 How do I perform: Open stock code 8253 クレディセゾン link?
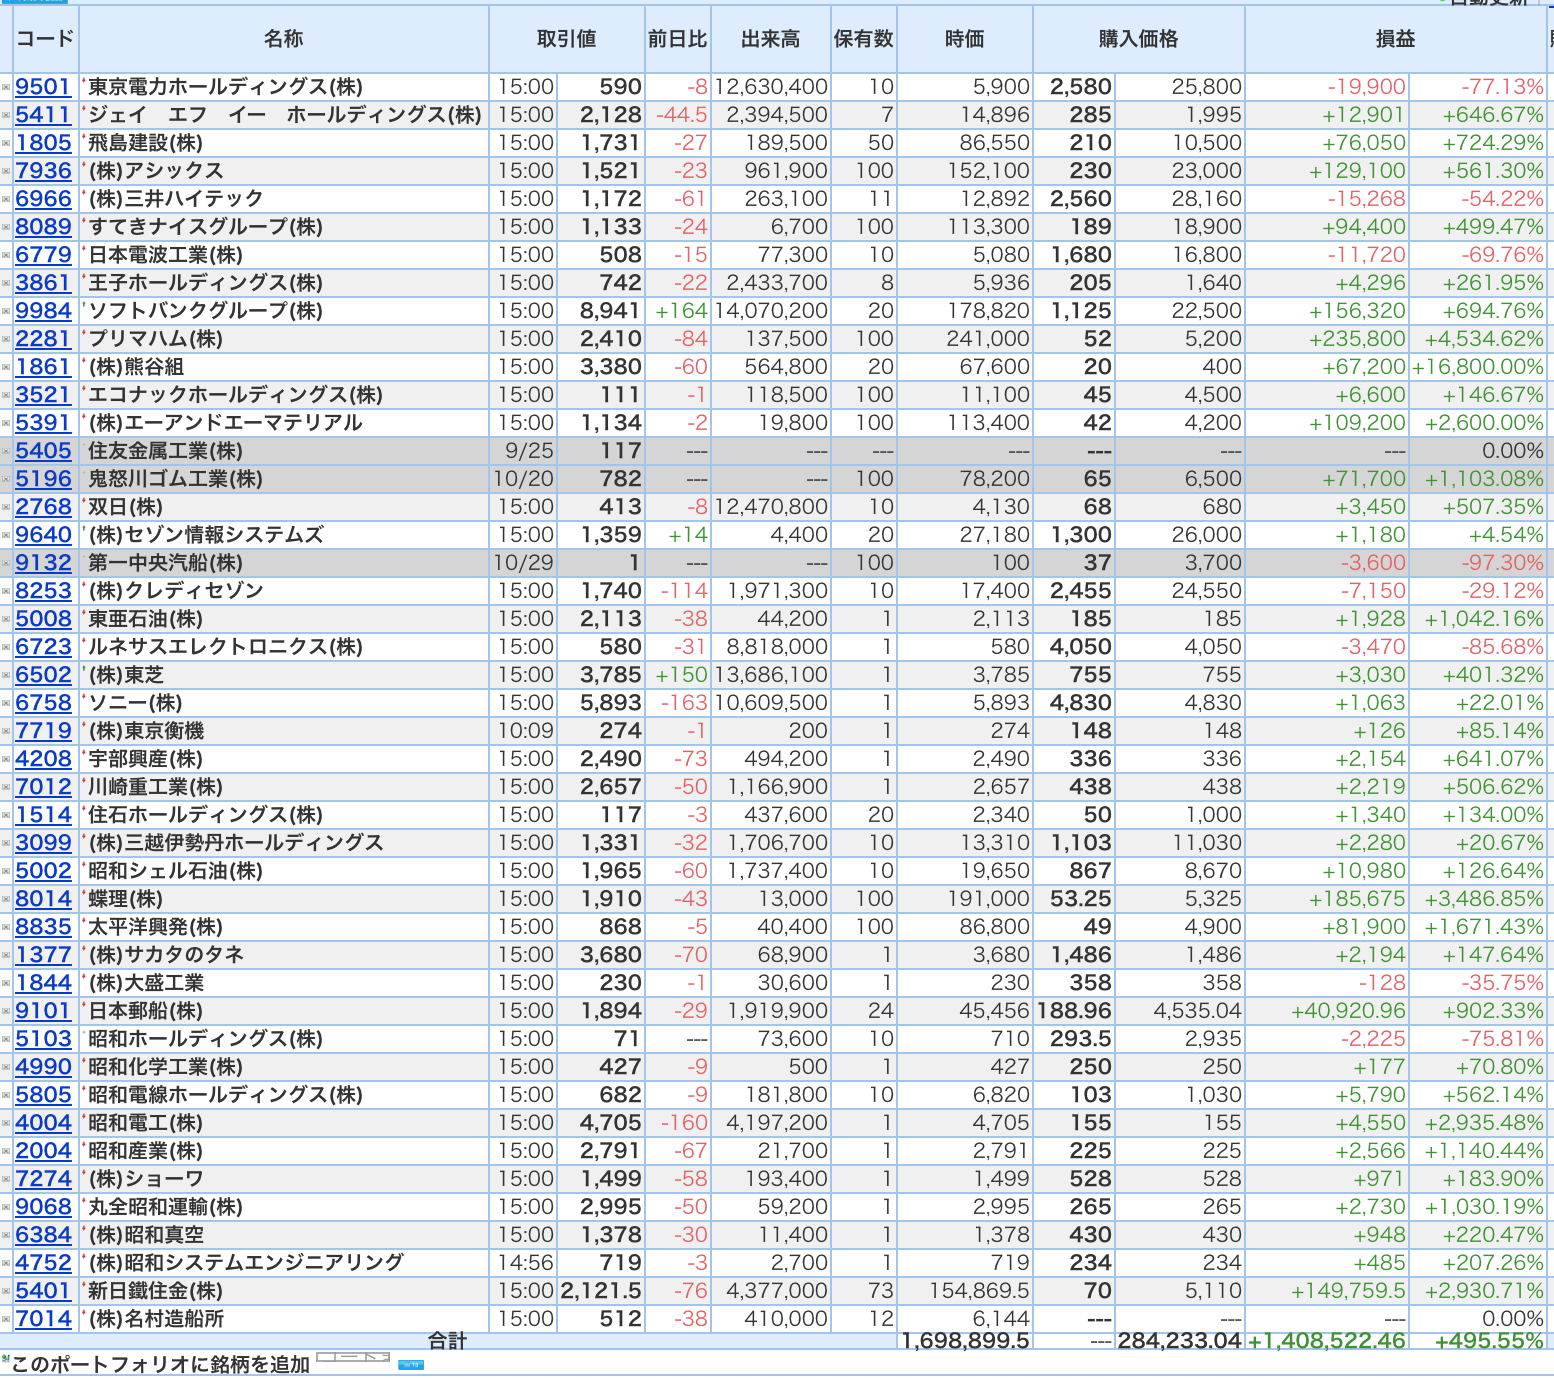(43, 591)
